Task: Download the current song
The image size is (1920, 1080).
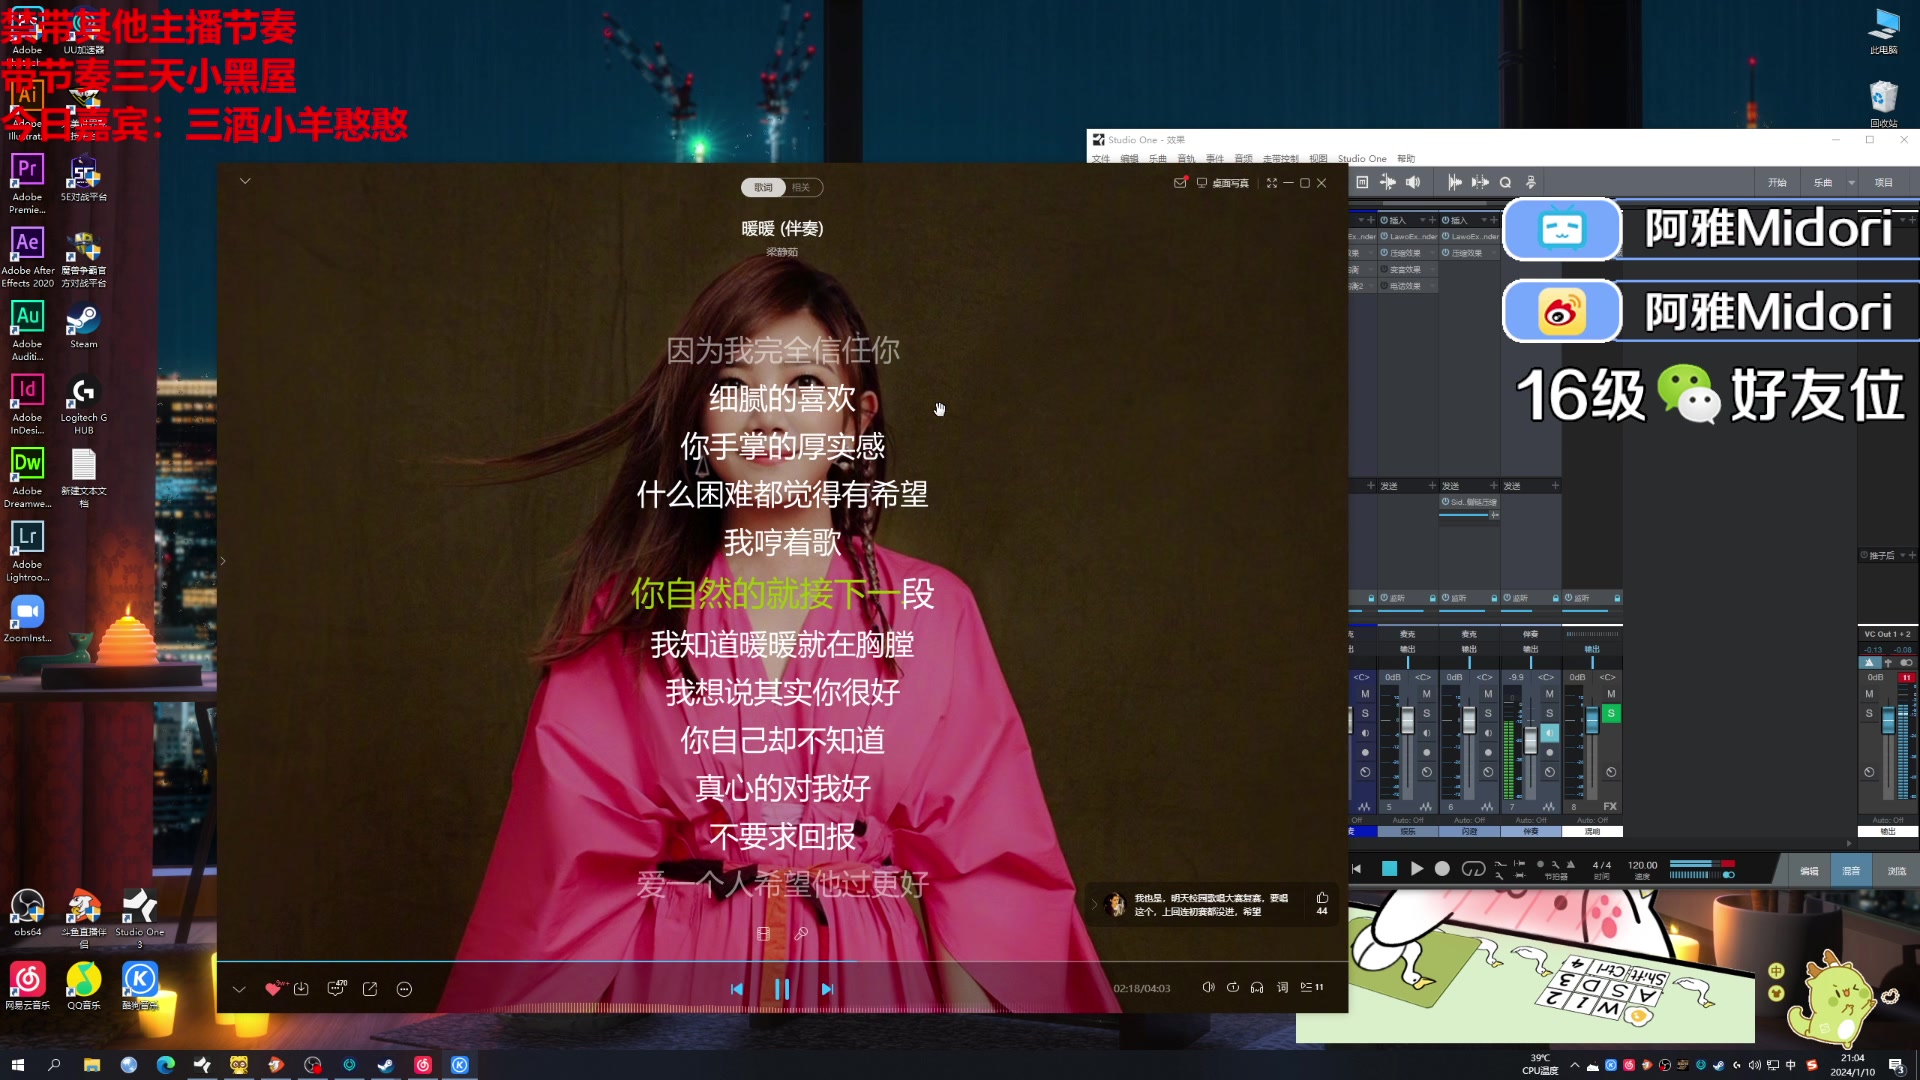Action: click(x=301, y=989)
